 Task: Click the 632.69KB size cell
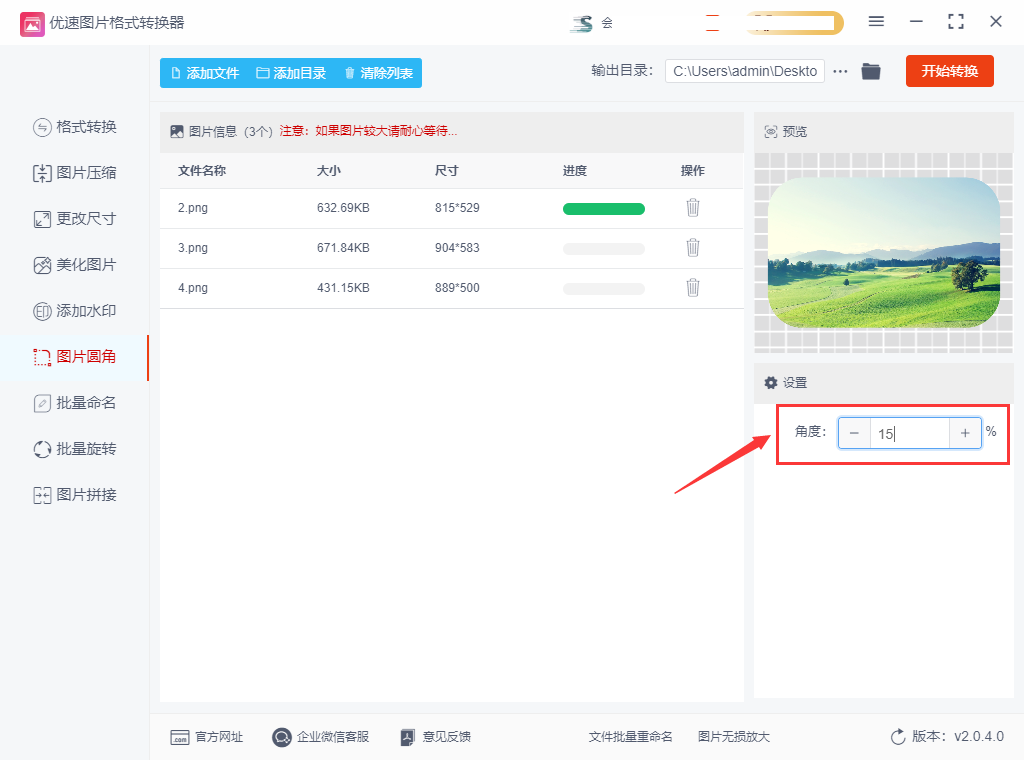(x=343, y=208)
